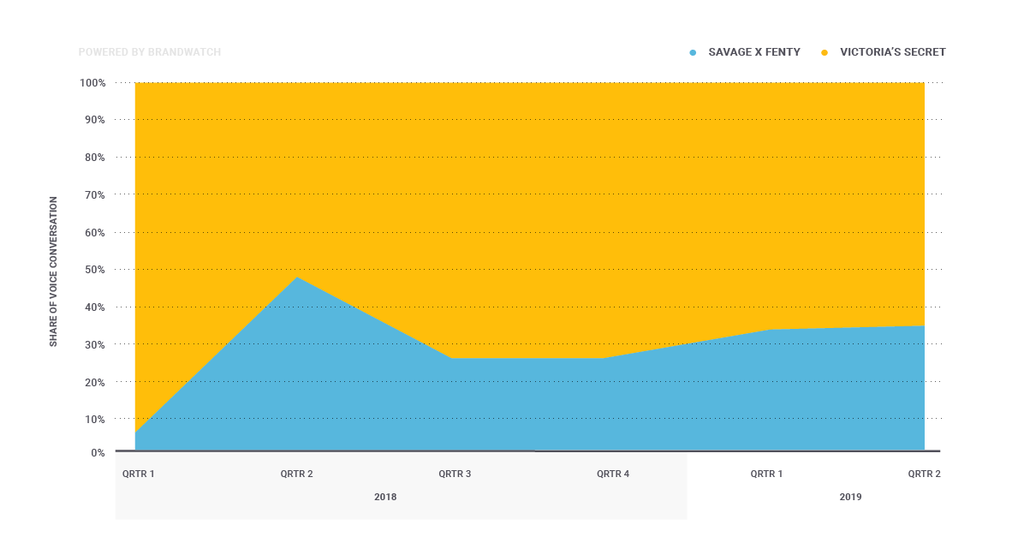The height and width of the screenshot is (543, 1024).
Task: Click the first QRTR 1 label under 2018
Action: click(138, 474)
